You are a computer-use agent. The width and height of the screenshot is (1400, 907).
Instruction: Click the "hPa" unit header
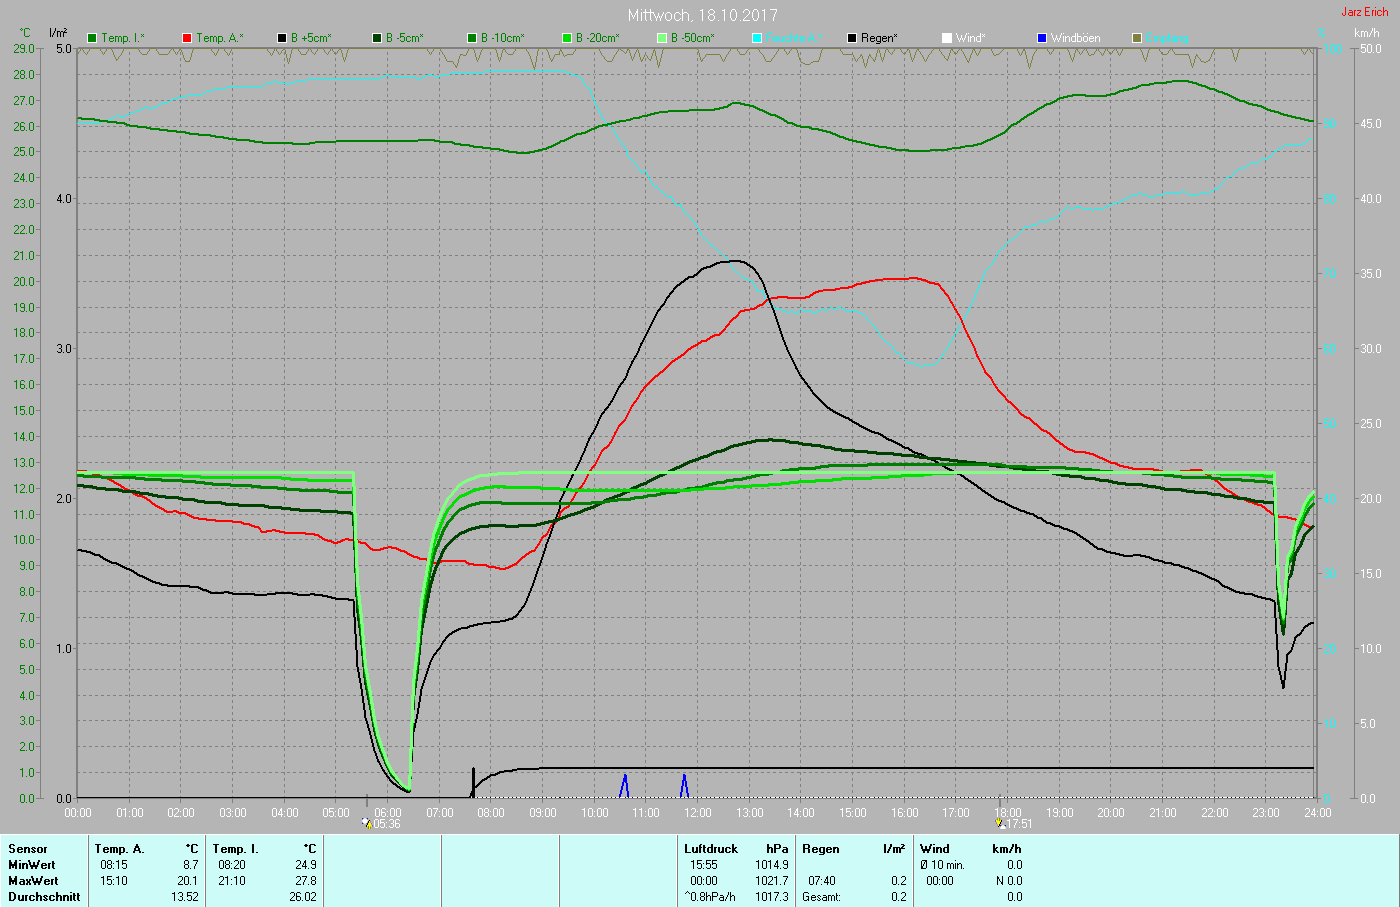click(x=777, y=849)
